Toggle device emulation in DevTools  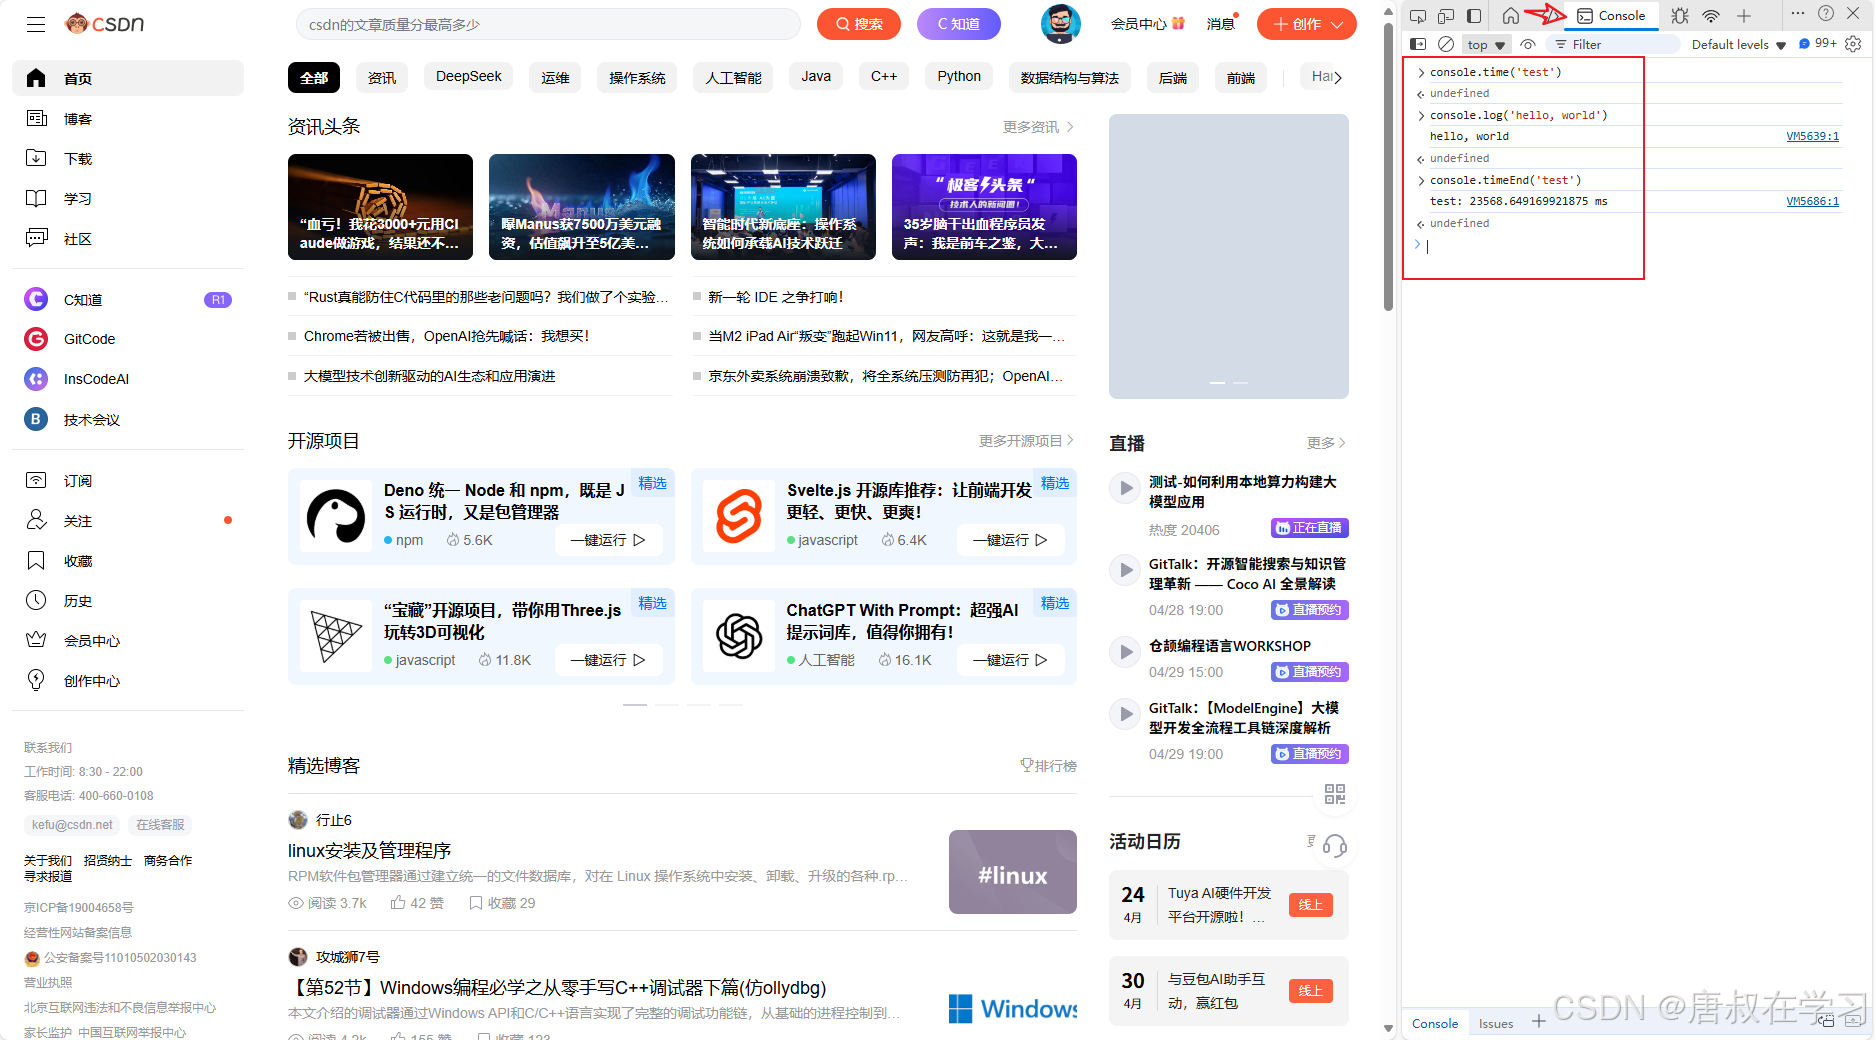pyautogui.click(x=1446, y=16)
